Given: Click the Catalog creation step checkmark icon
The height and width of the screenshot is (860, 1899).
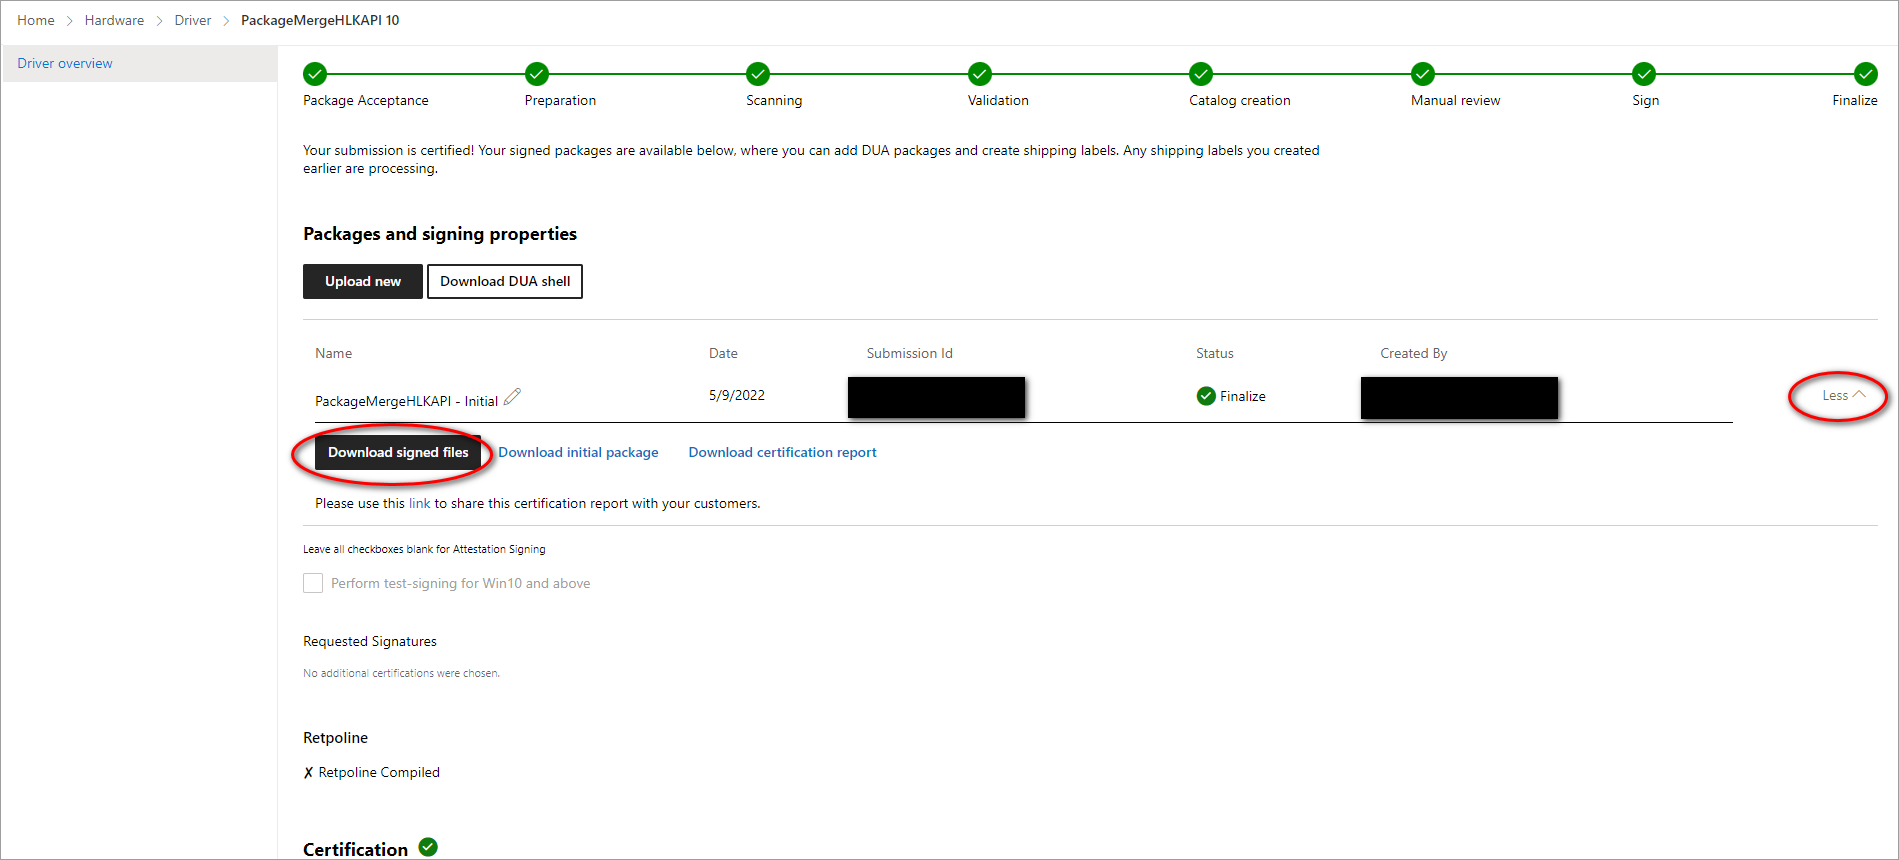Looking at the screenshot, I should [x=1201, y=74].
